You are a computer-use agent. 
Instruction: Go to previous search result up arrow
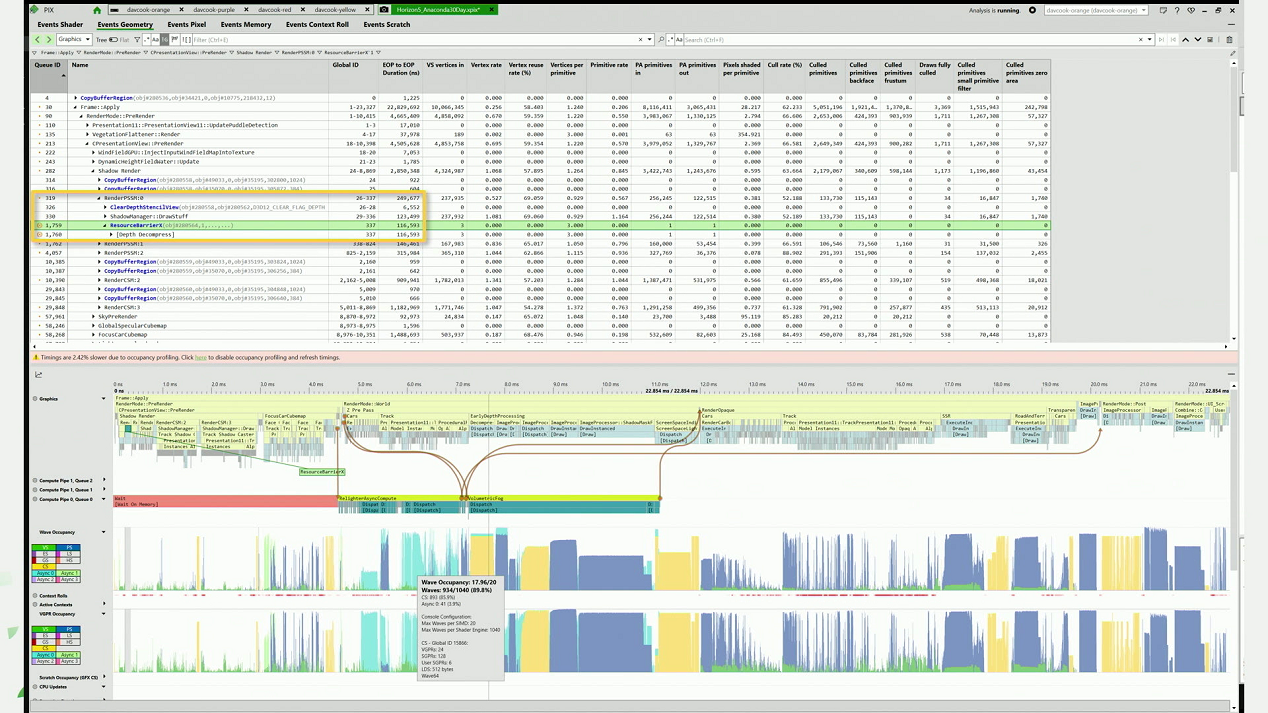tap(1185, 40)
